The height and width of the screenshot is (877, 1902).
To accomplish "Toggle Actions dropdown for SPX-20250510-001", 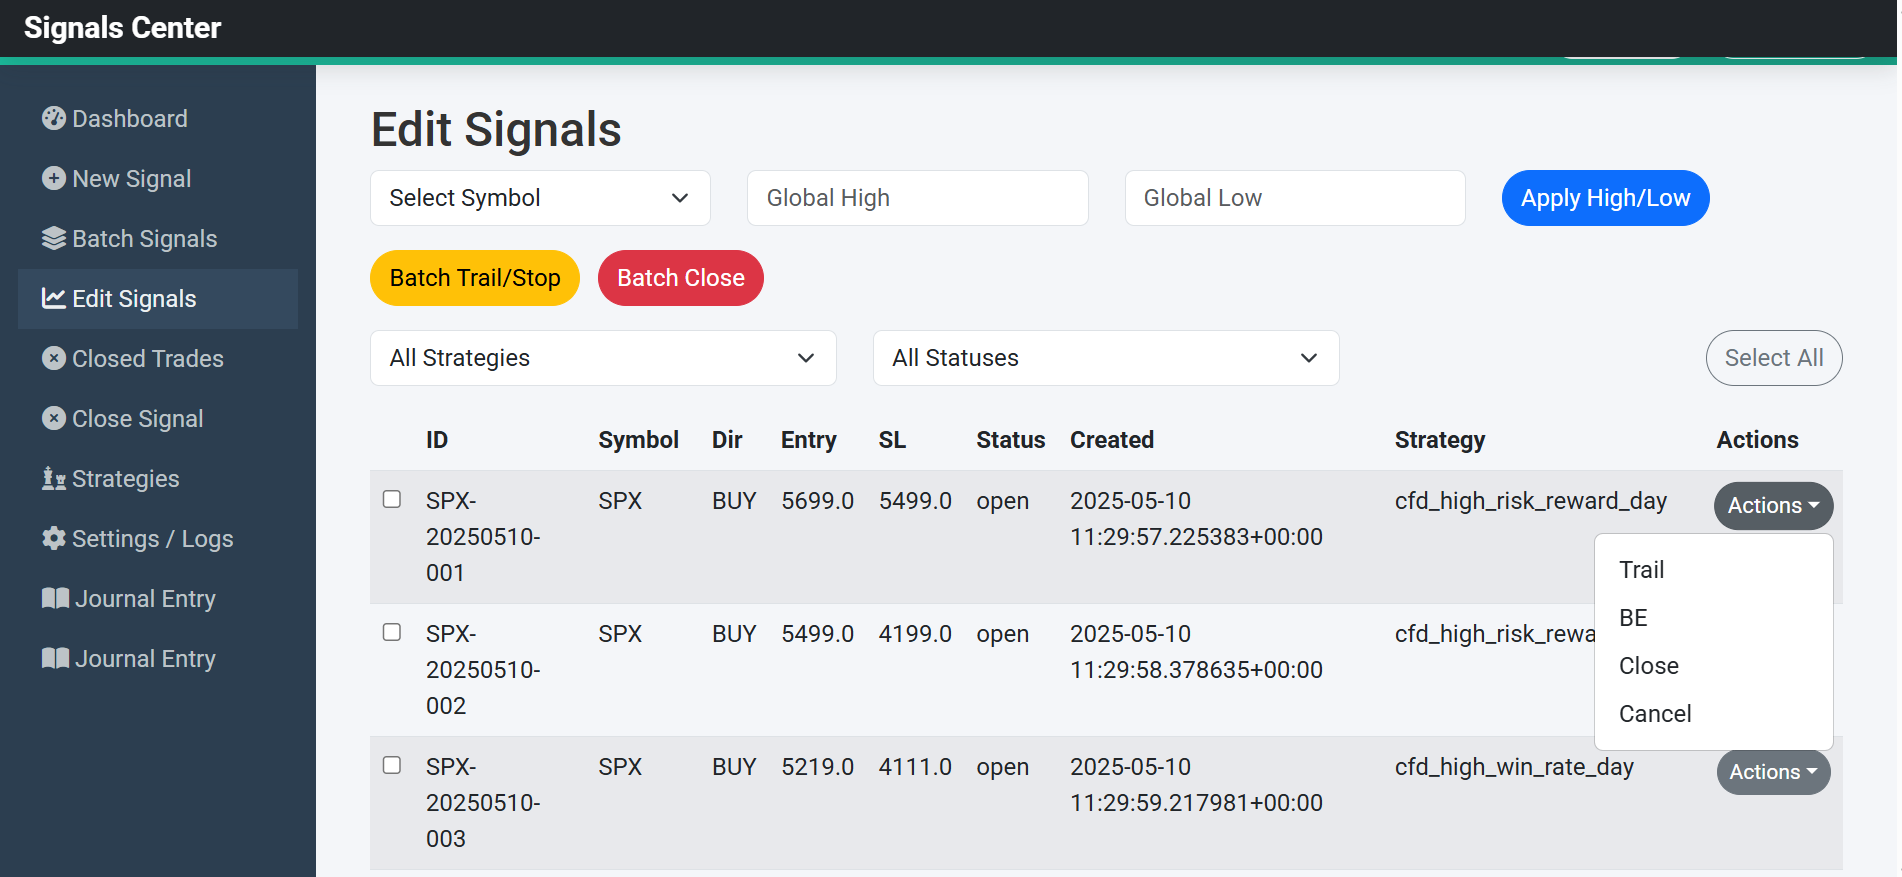I will pyautogui.click(x=1774, y=506).
